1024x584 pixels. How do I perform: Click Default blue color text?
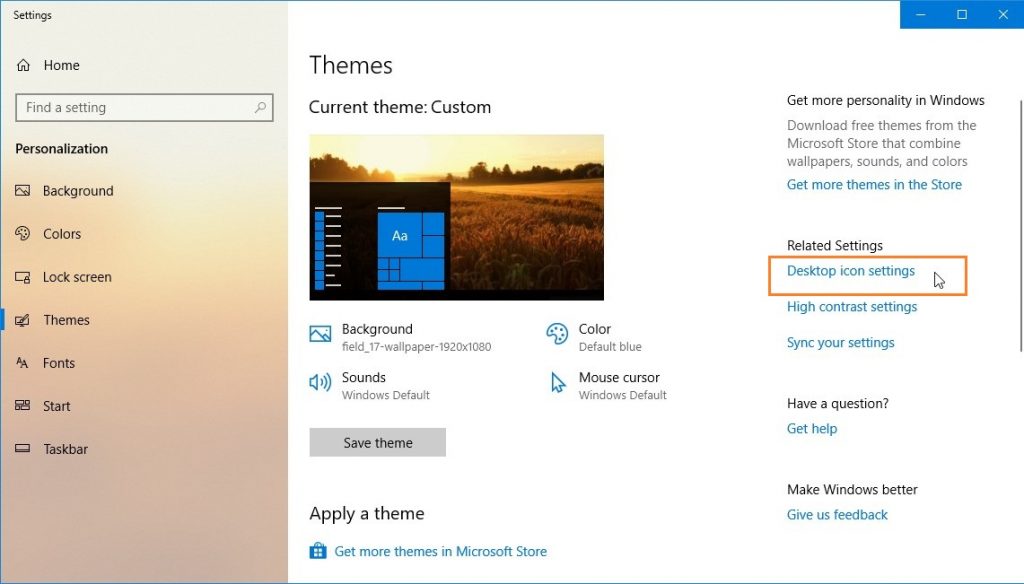pyautogui.click(x=610, y=347)
